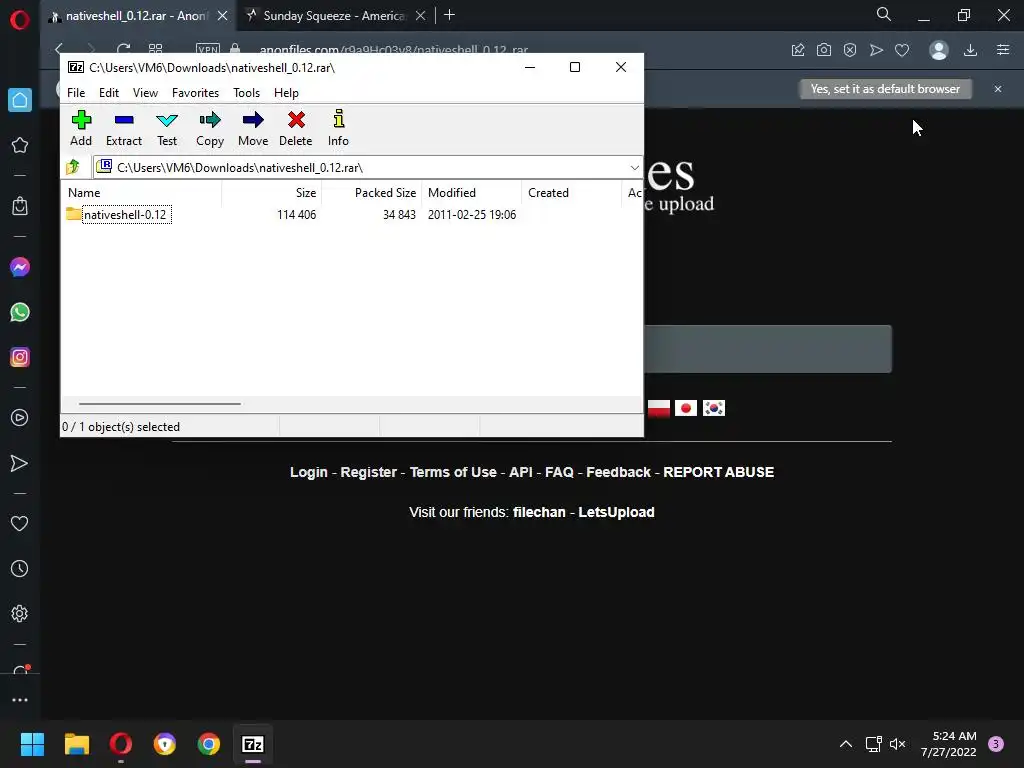Screen dimensions: 1024x768
Task: Open sidebar bookmarks star icon
Action: tap(20, 145)
